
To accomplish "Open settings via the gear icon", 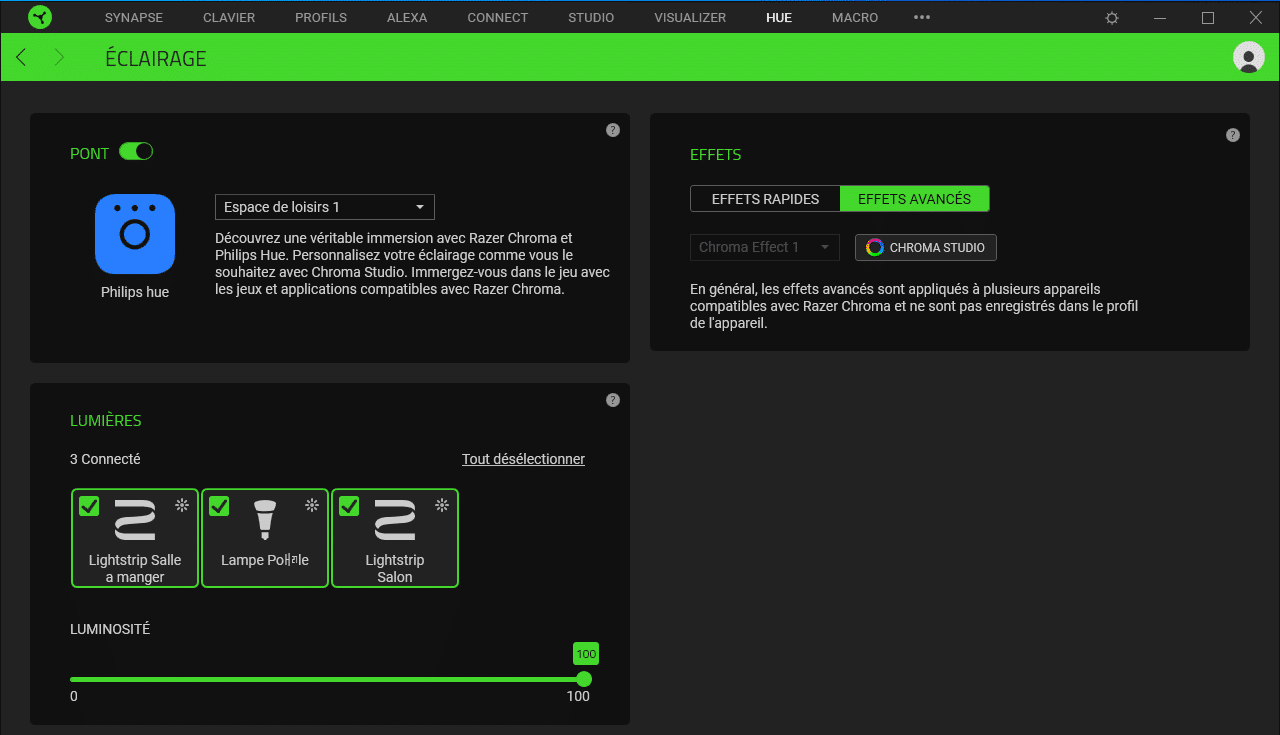I will point(1112,18).
